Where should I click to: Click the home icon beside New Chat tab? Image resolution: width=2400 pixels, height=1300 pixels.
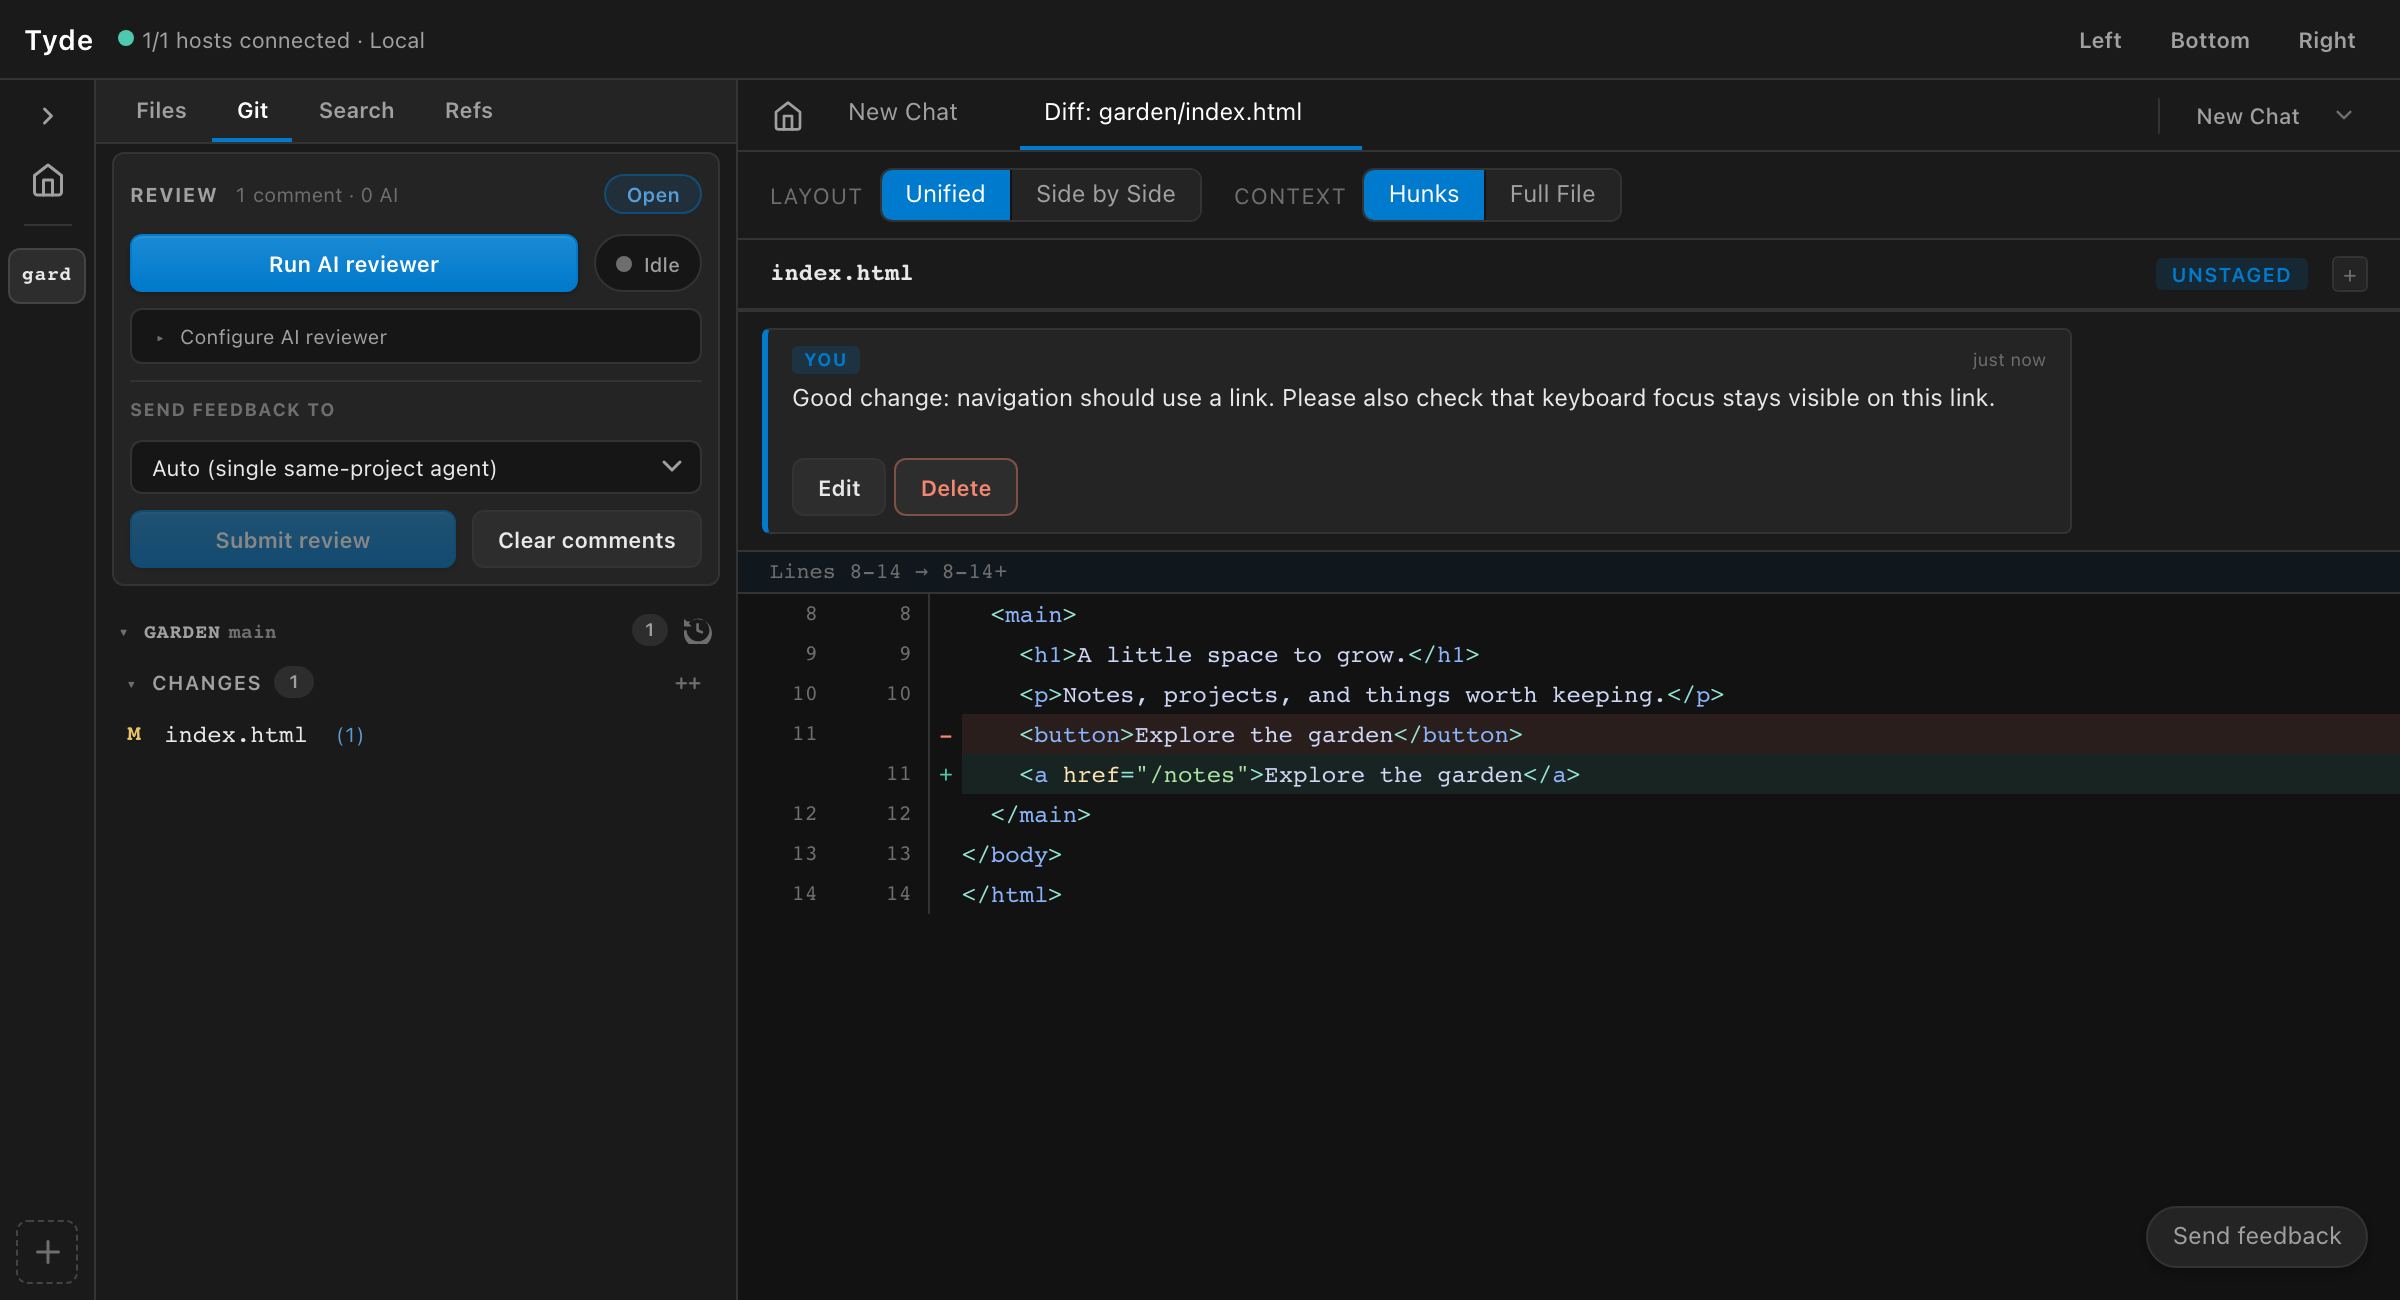(788, 116)
